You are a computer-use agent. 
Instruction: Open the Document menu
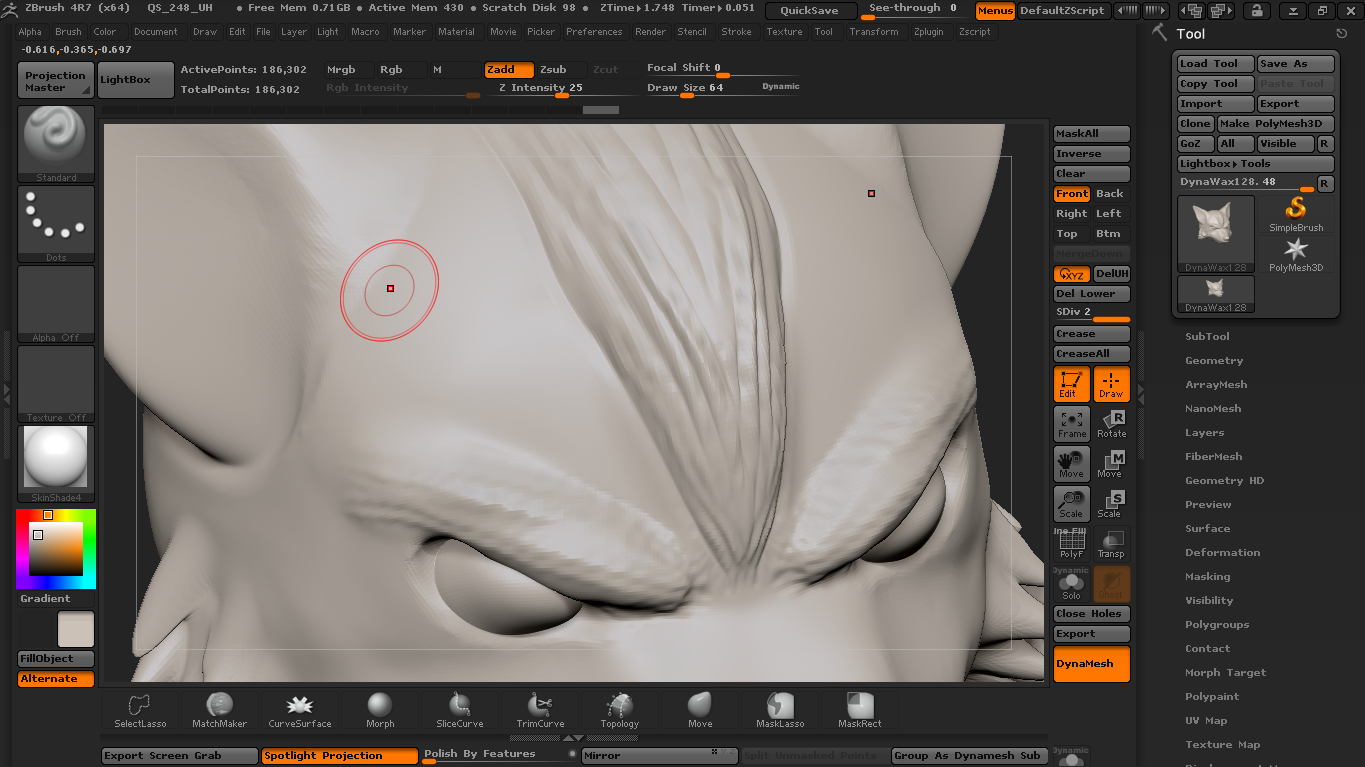tap(156, 32)
